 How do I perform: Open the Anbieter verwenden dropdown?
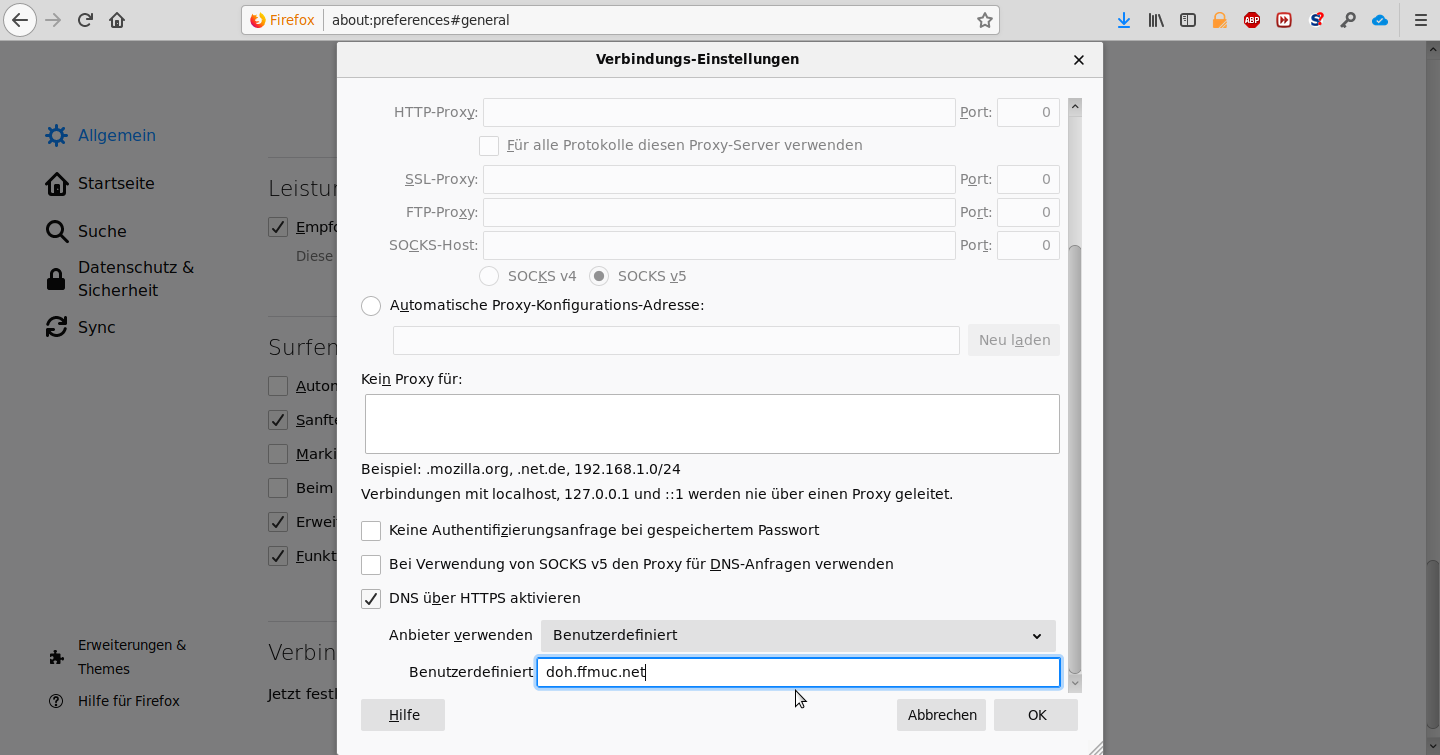coord(797,636)
